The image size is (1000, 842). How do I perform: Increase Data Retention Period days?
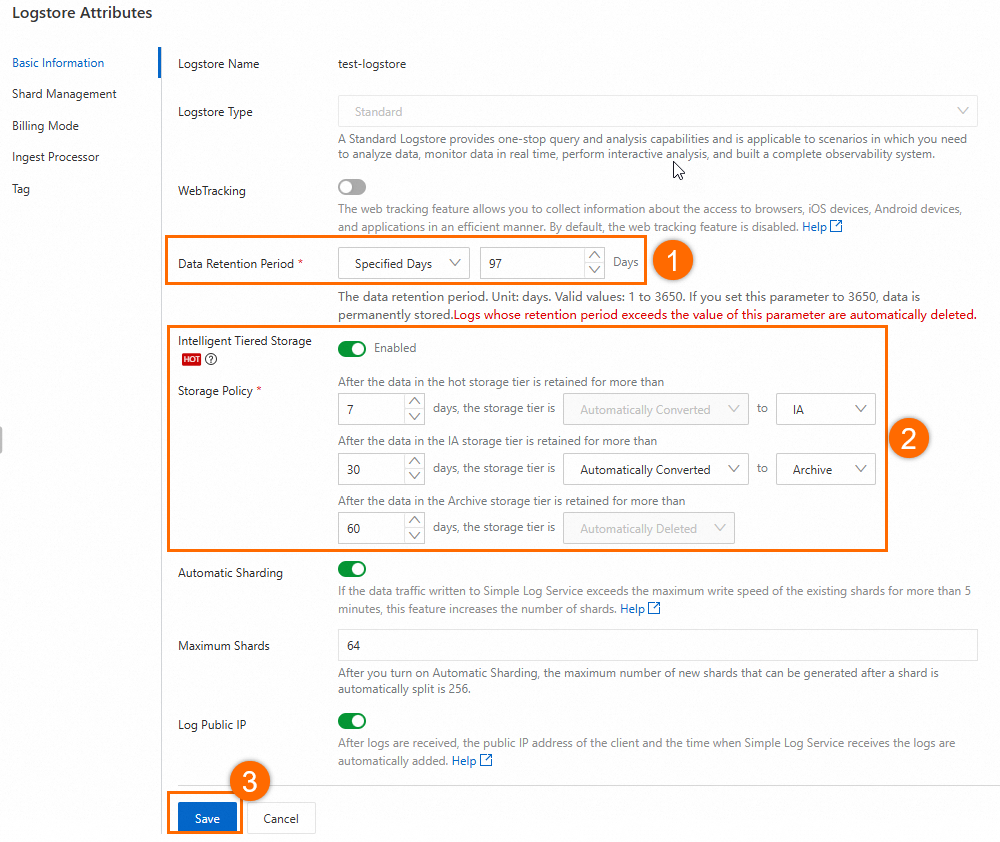click(594, 255)
